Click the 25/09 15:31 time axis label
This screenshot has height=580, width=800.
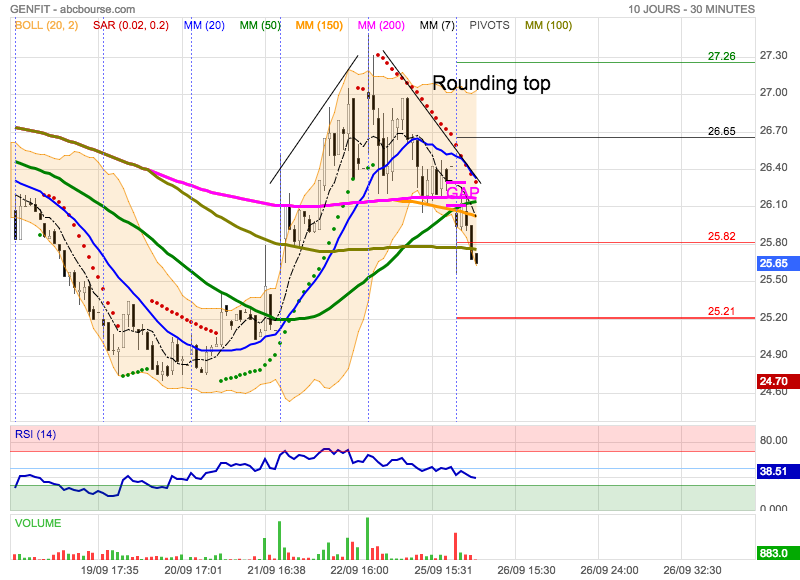click(x=443, y=570)
